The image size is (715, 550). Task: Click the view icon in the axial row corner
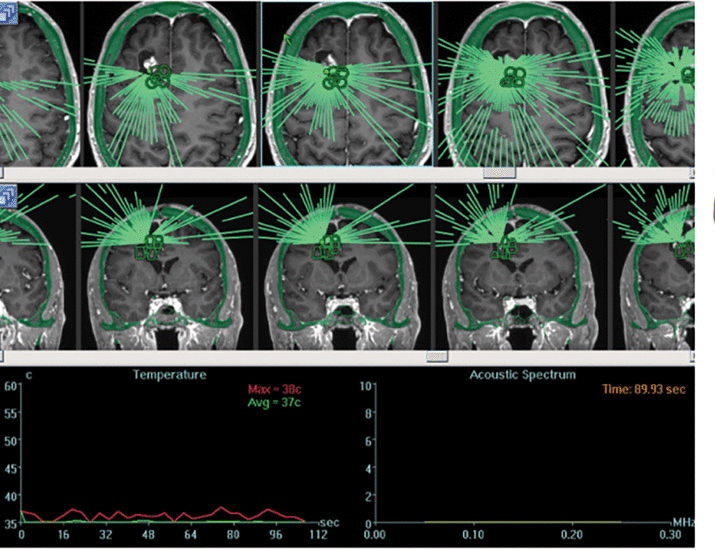(4, 18)
